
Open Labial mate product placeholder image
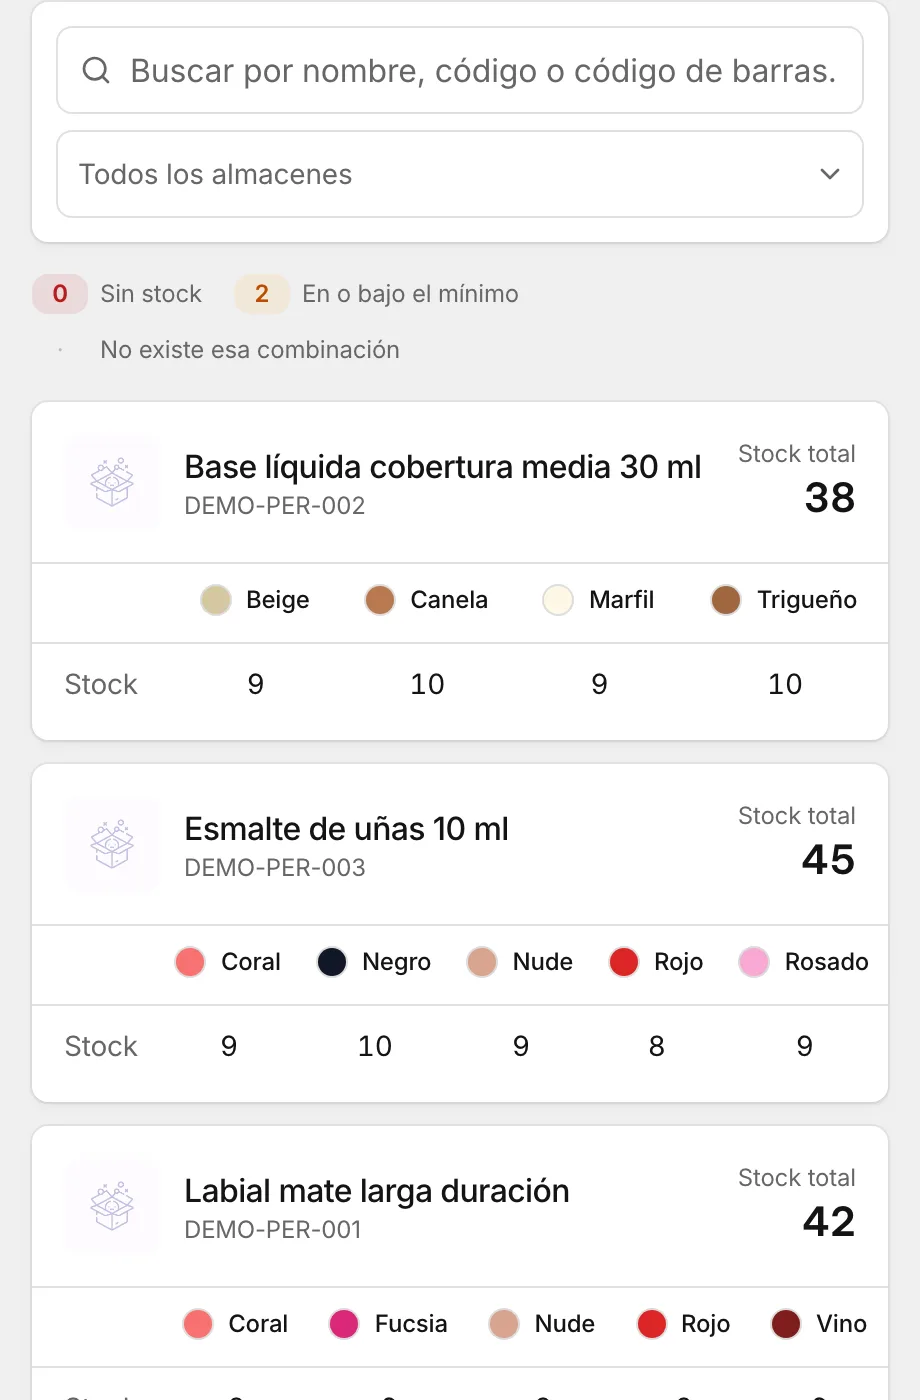point(112,1206)
